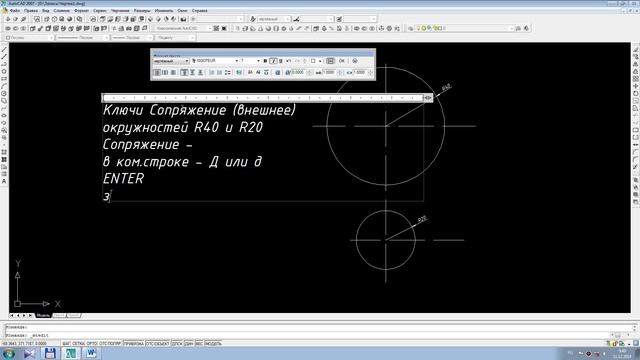Image resolution: width=640 pixels, height=360 pixels.
Task: Select the Rectangle tool in Draw toolbar
Action: tap(4, 79)
